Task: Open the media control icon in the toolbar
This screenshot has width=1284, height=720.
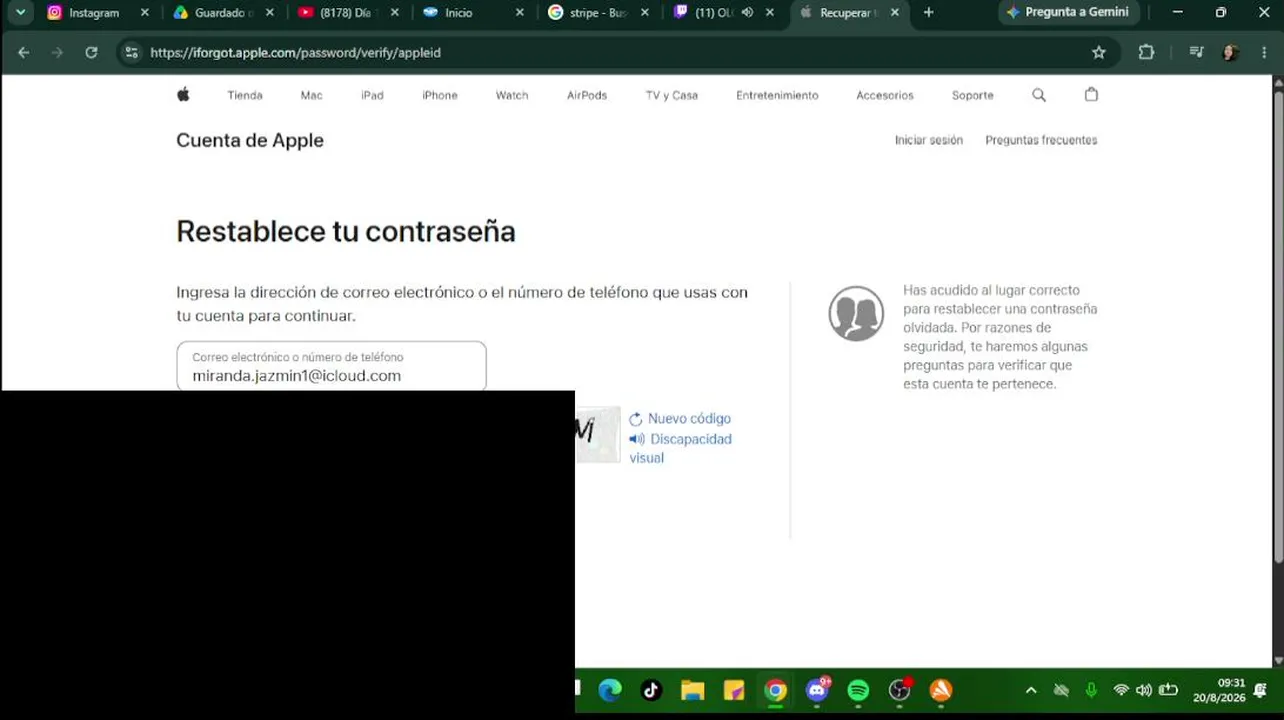Action: pyautogui.click(x=1196, y=52)
